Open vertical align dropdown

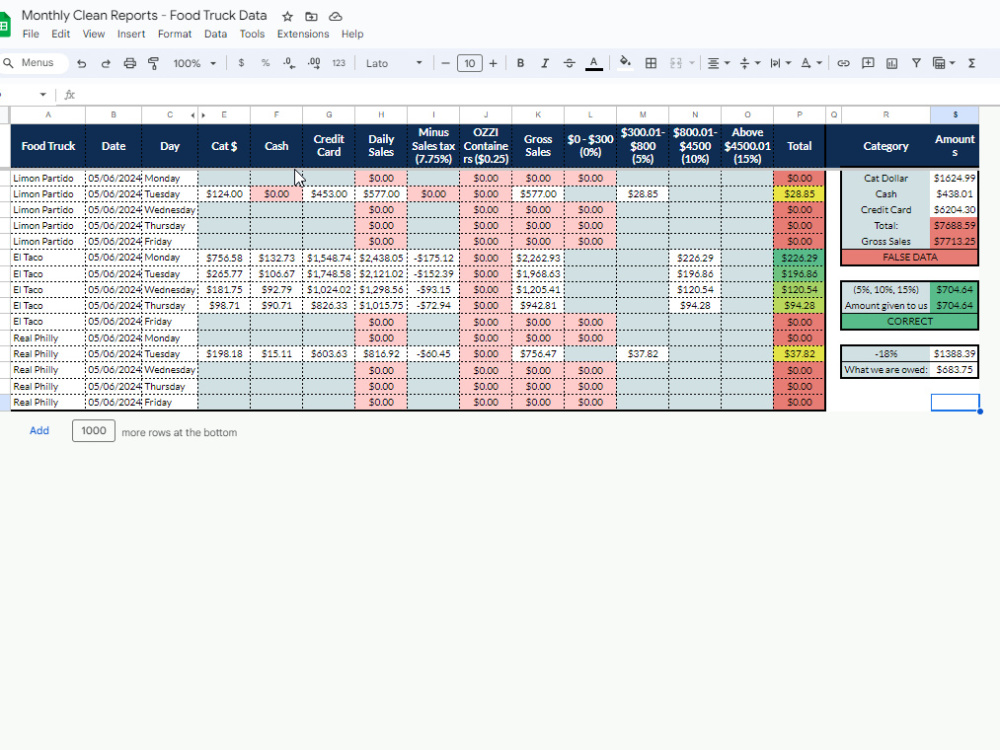pos(749,63)
